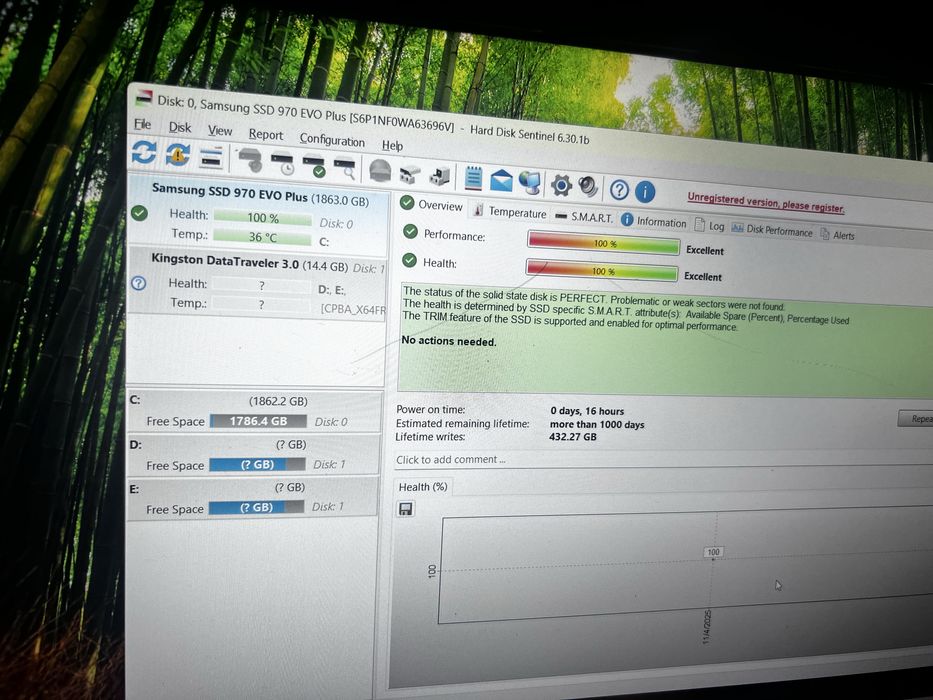Click the envelope e-mail toolbar icon
Viewport: 933px width, 700px height.
(501, 180)
